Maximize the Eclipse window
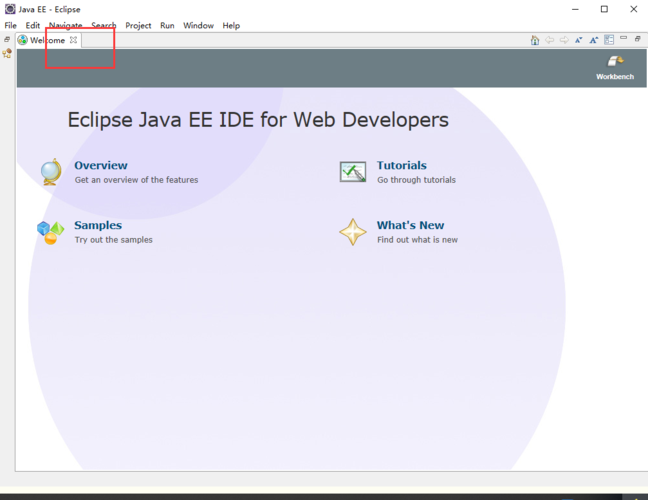The height and width of the screenshot is (500, 648). [x=604, y=9]
